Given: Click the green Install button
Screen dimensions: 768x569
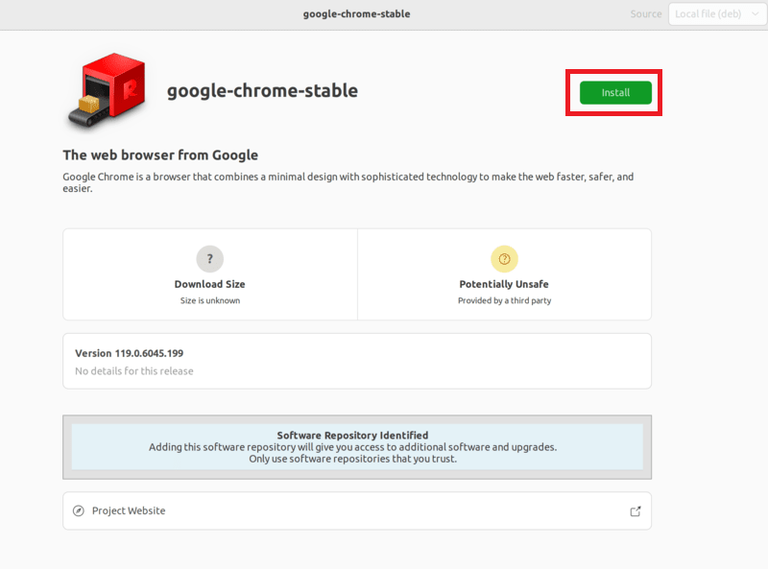Looking at the screenshot, I should (x=615, y=93).
